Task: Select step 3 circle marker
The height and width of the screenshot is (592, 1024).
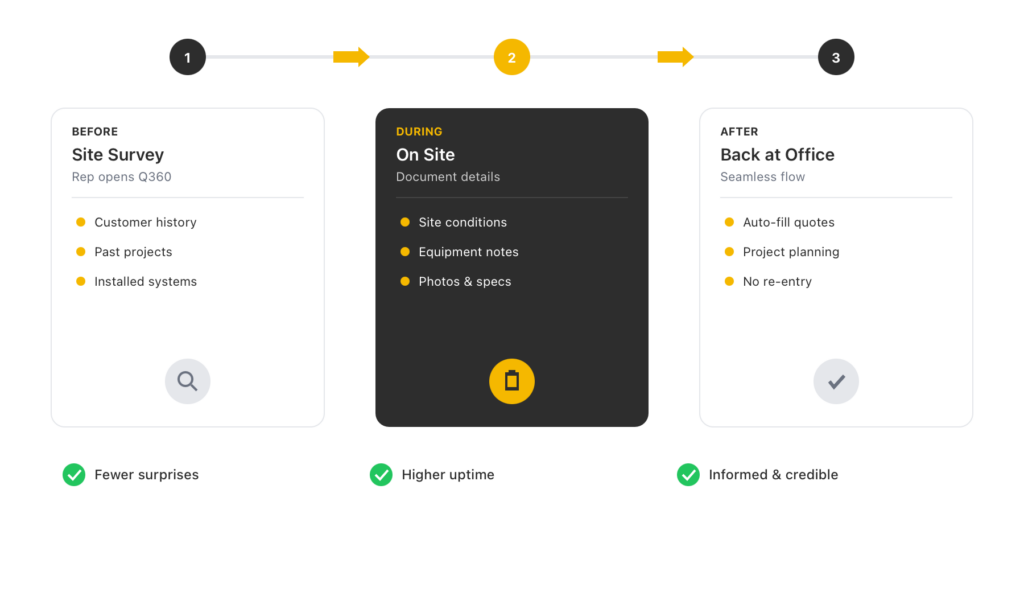Action: click(x=836, y=58)
